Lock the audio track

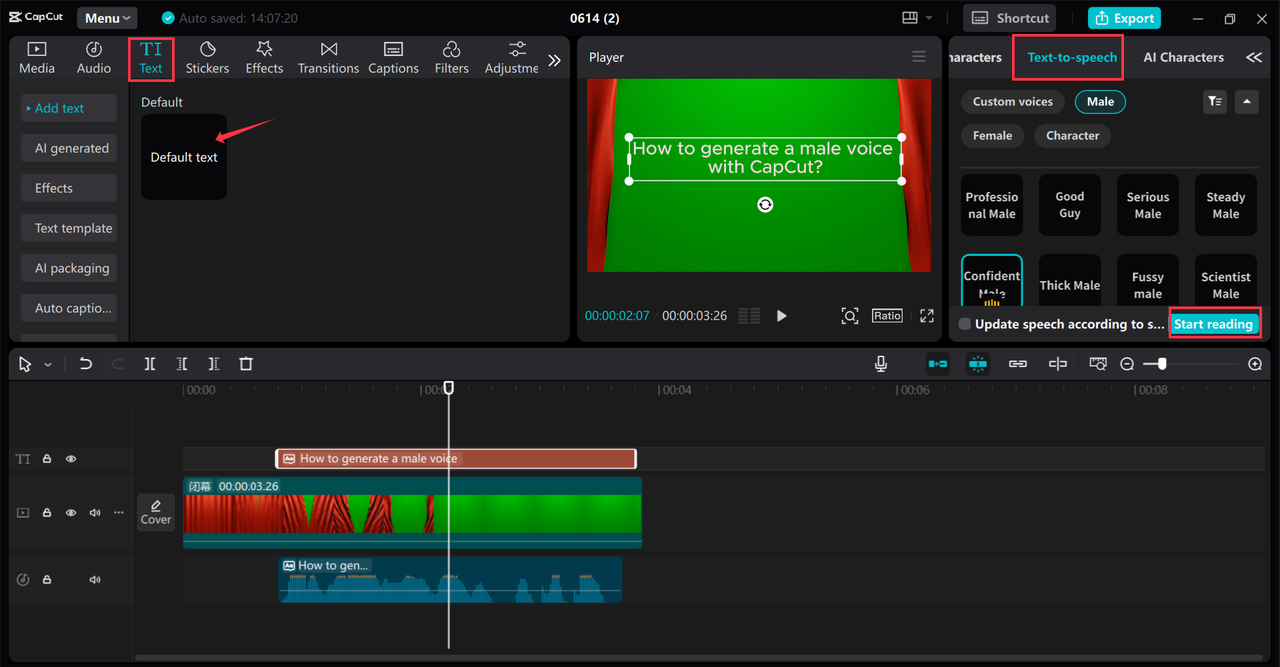pyautogui.click(x=46, y=580)
